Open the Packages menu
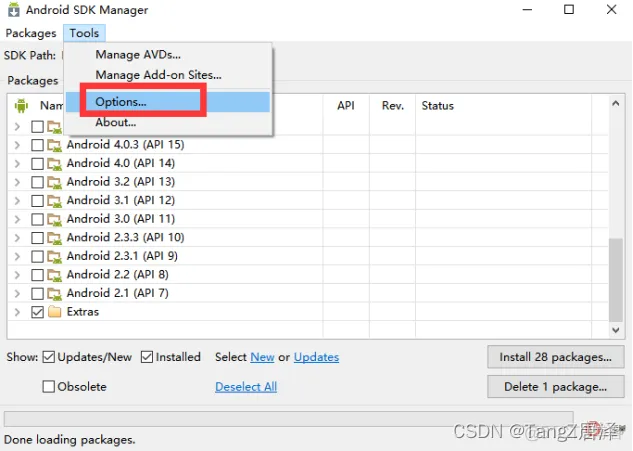Image resolution: width=633 pixels, height=451 pixels. tap(31, 33)
